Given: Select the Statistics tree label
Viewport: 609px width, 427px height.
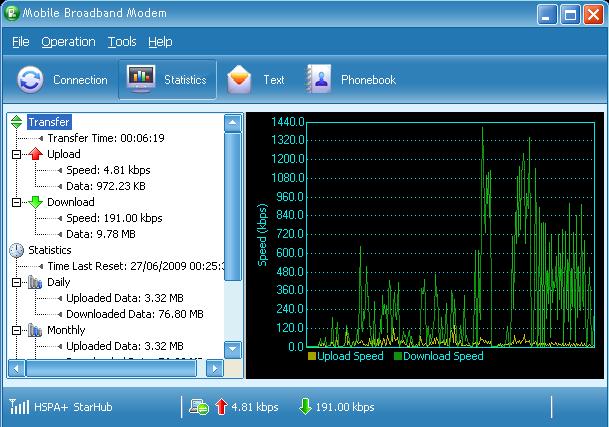Looking at the screenshot, I should [50, 250].
